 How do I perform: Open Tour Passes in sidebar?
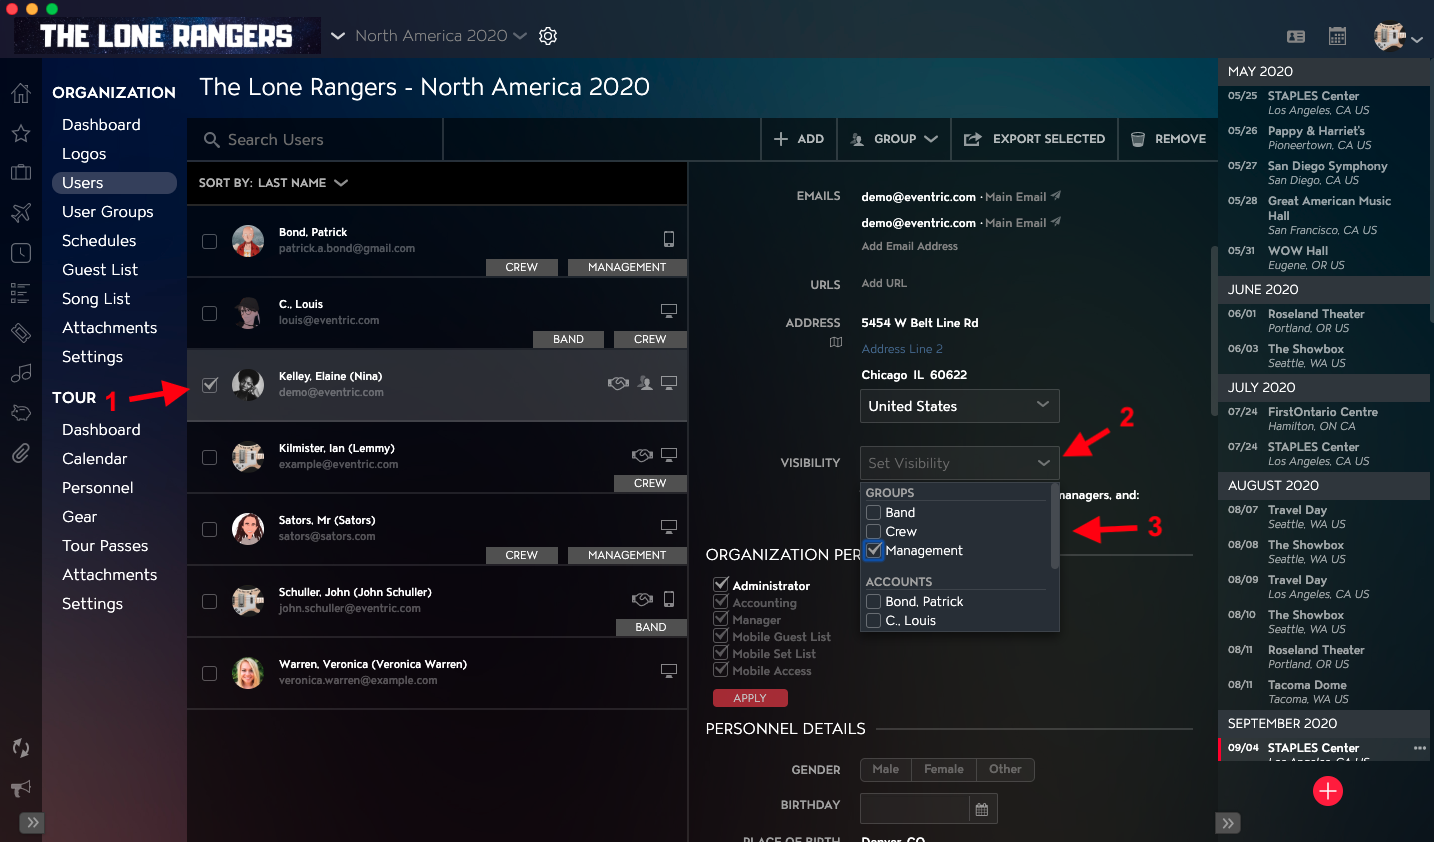pyautogui.click(x=105, y=546)
